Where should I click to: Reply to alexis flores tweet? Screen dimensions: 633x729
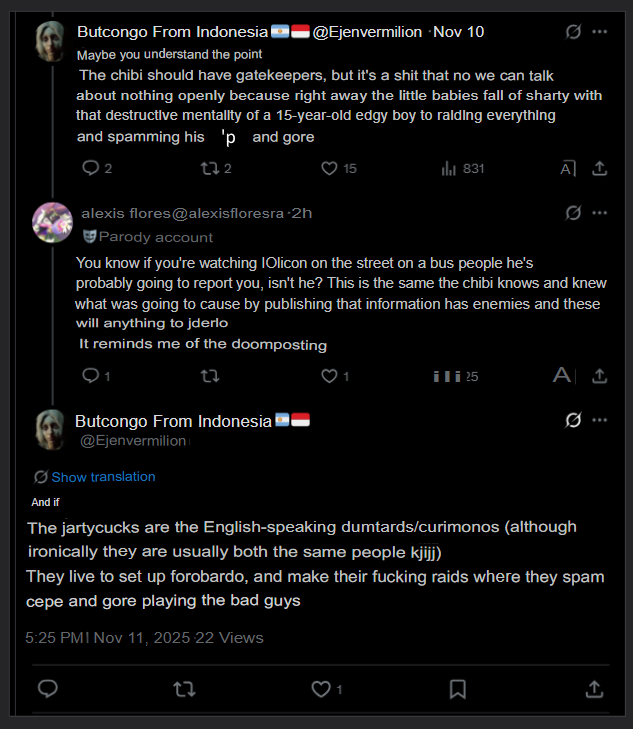point(90,376)
